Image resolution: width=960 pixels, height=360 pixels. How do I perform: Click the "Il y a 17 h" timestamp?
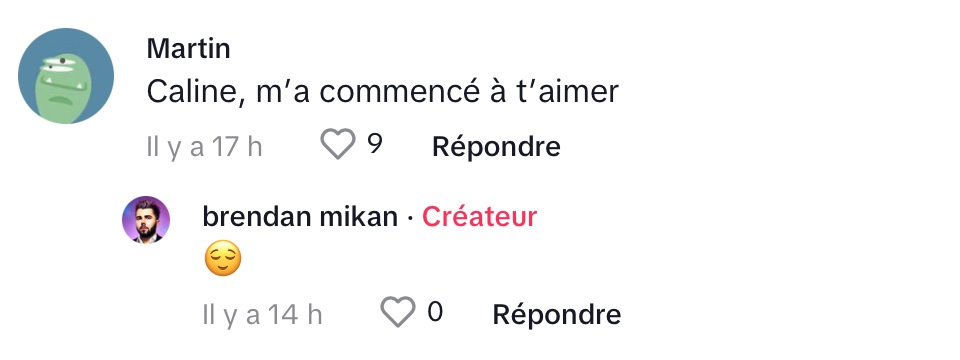point(204,147)
